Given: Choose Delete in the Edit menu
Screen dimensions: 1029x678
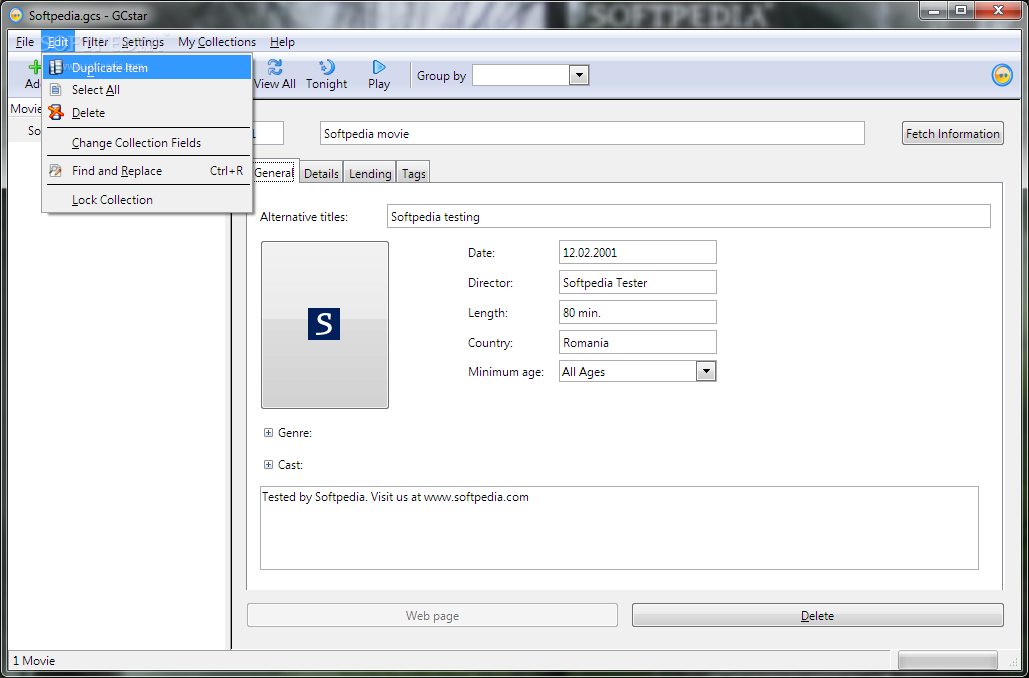Looking at the screenshot, I should click(147, 113).
